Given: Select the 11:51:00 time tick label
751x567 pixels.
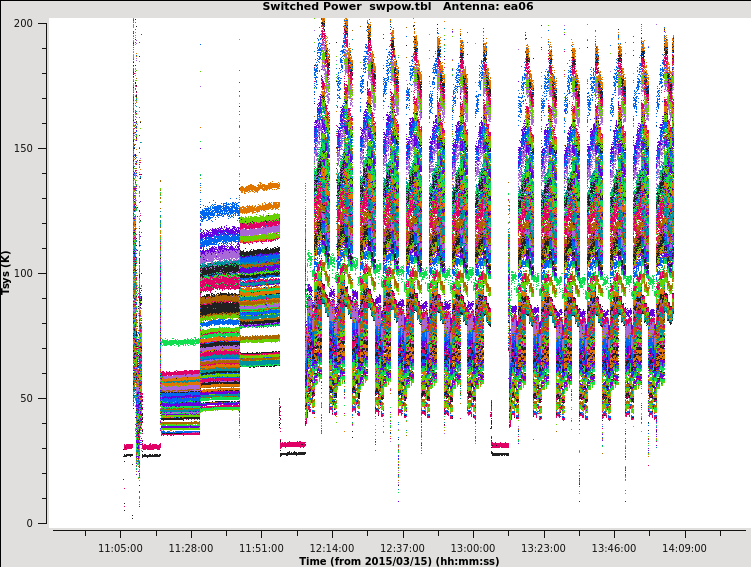Looking at the screenshot, I should 261,548.
